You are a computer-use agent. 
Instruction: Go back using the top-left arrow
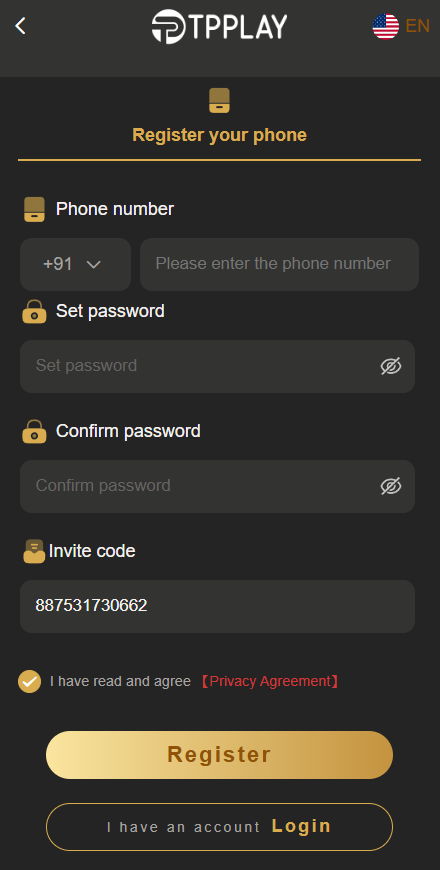point(21,26)
